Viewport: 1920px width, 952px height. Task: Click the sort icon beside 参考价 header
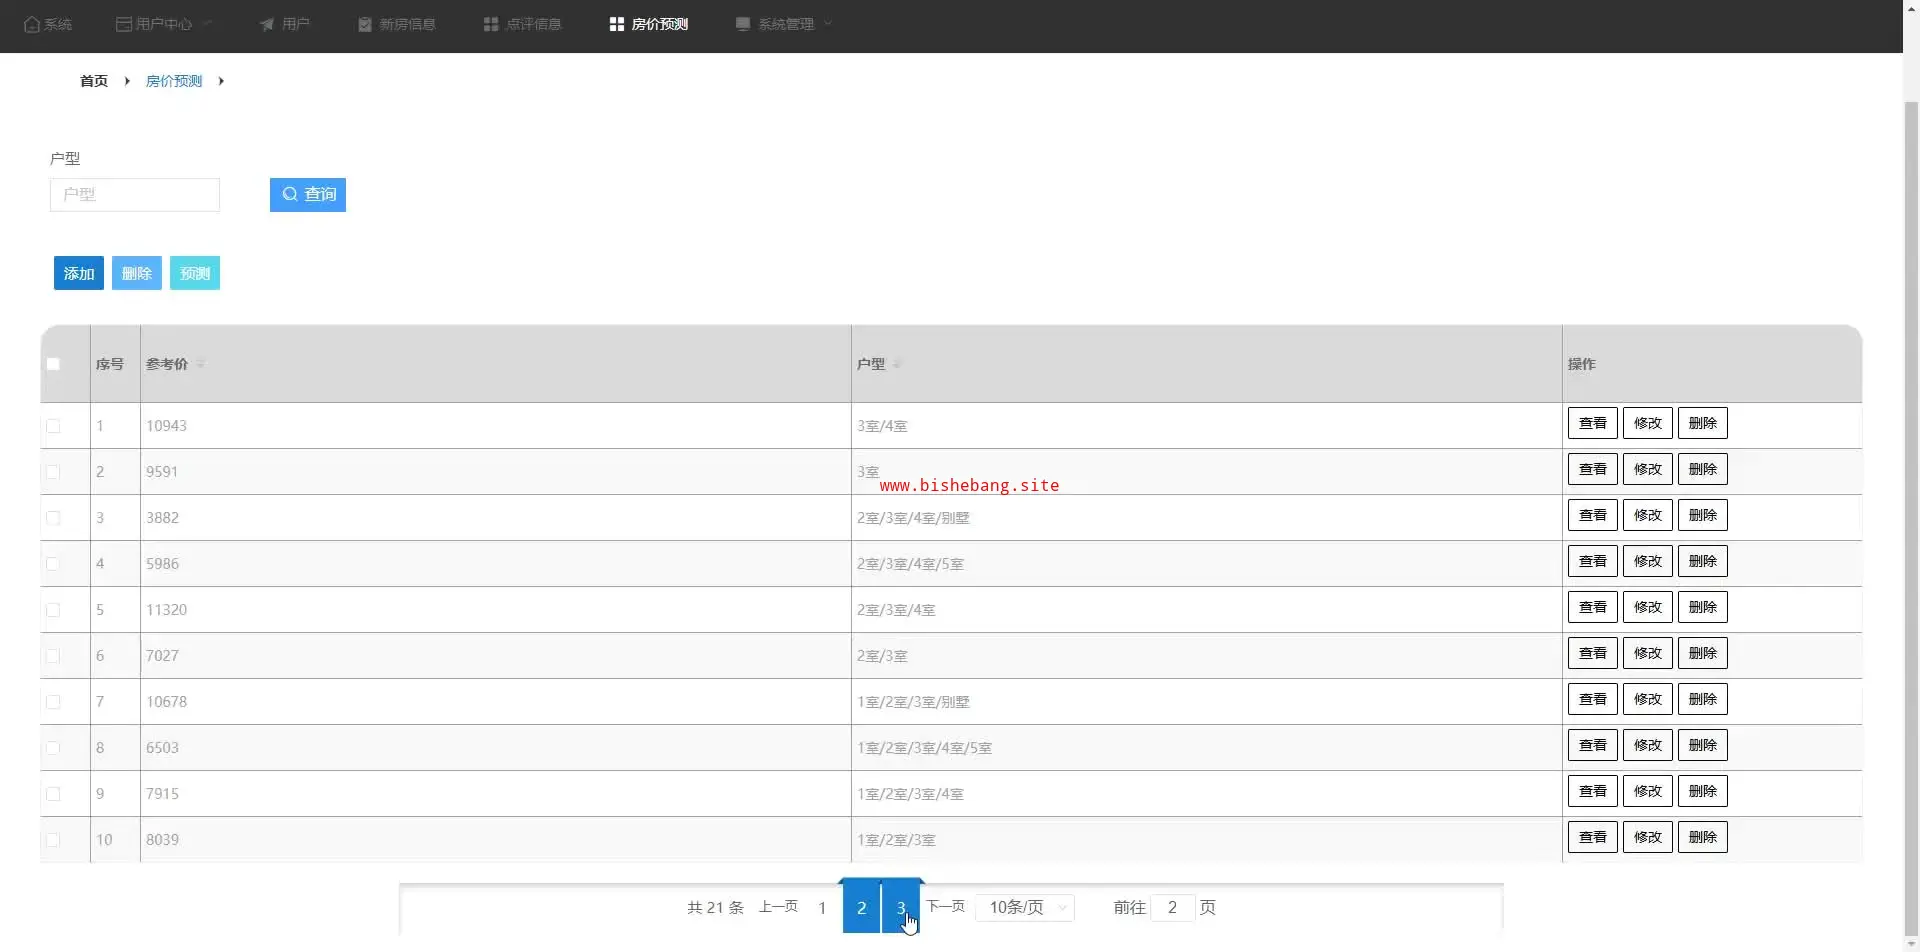200,364
